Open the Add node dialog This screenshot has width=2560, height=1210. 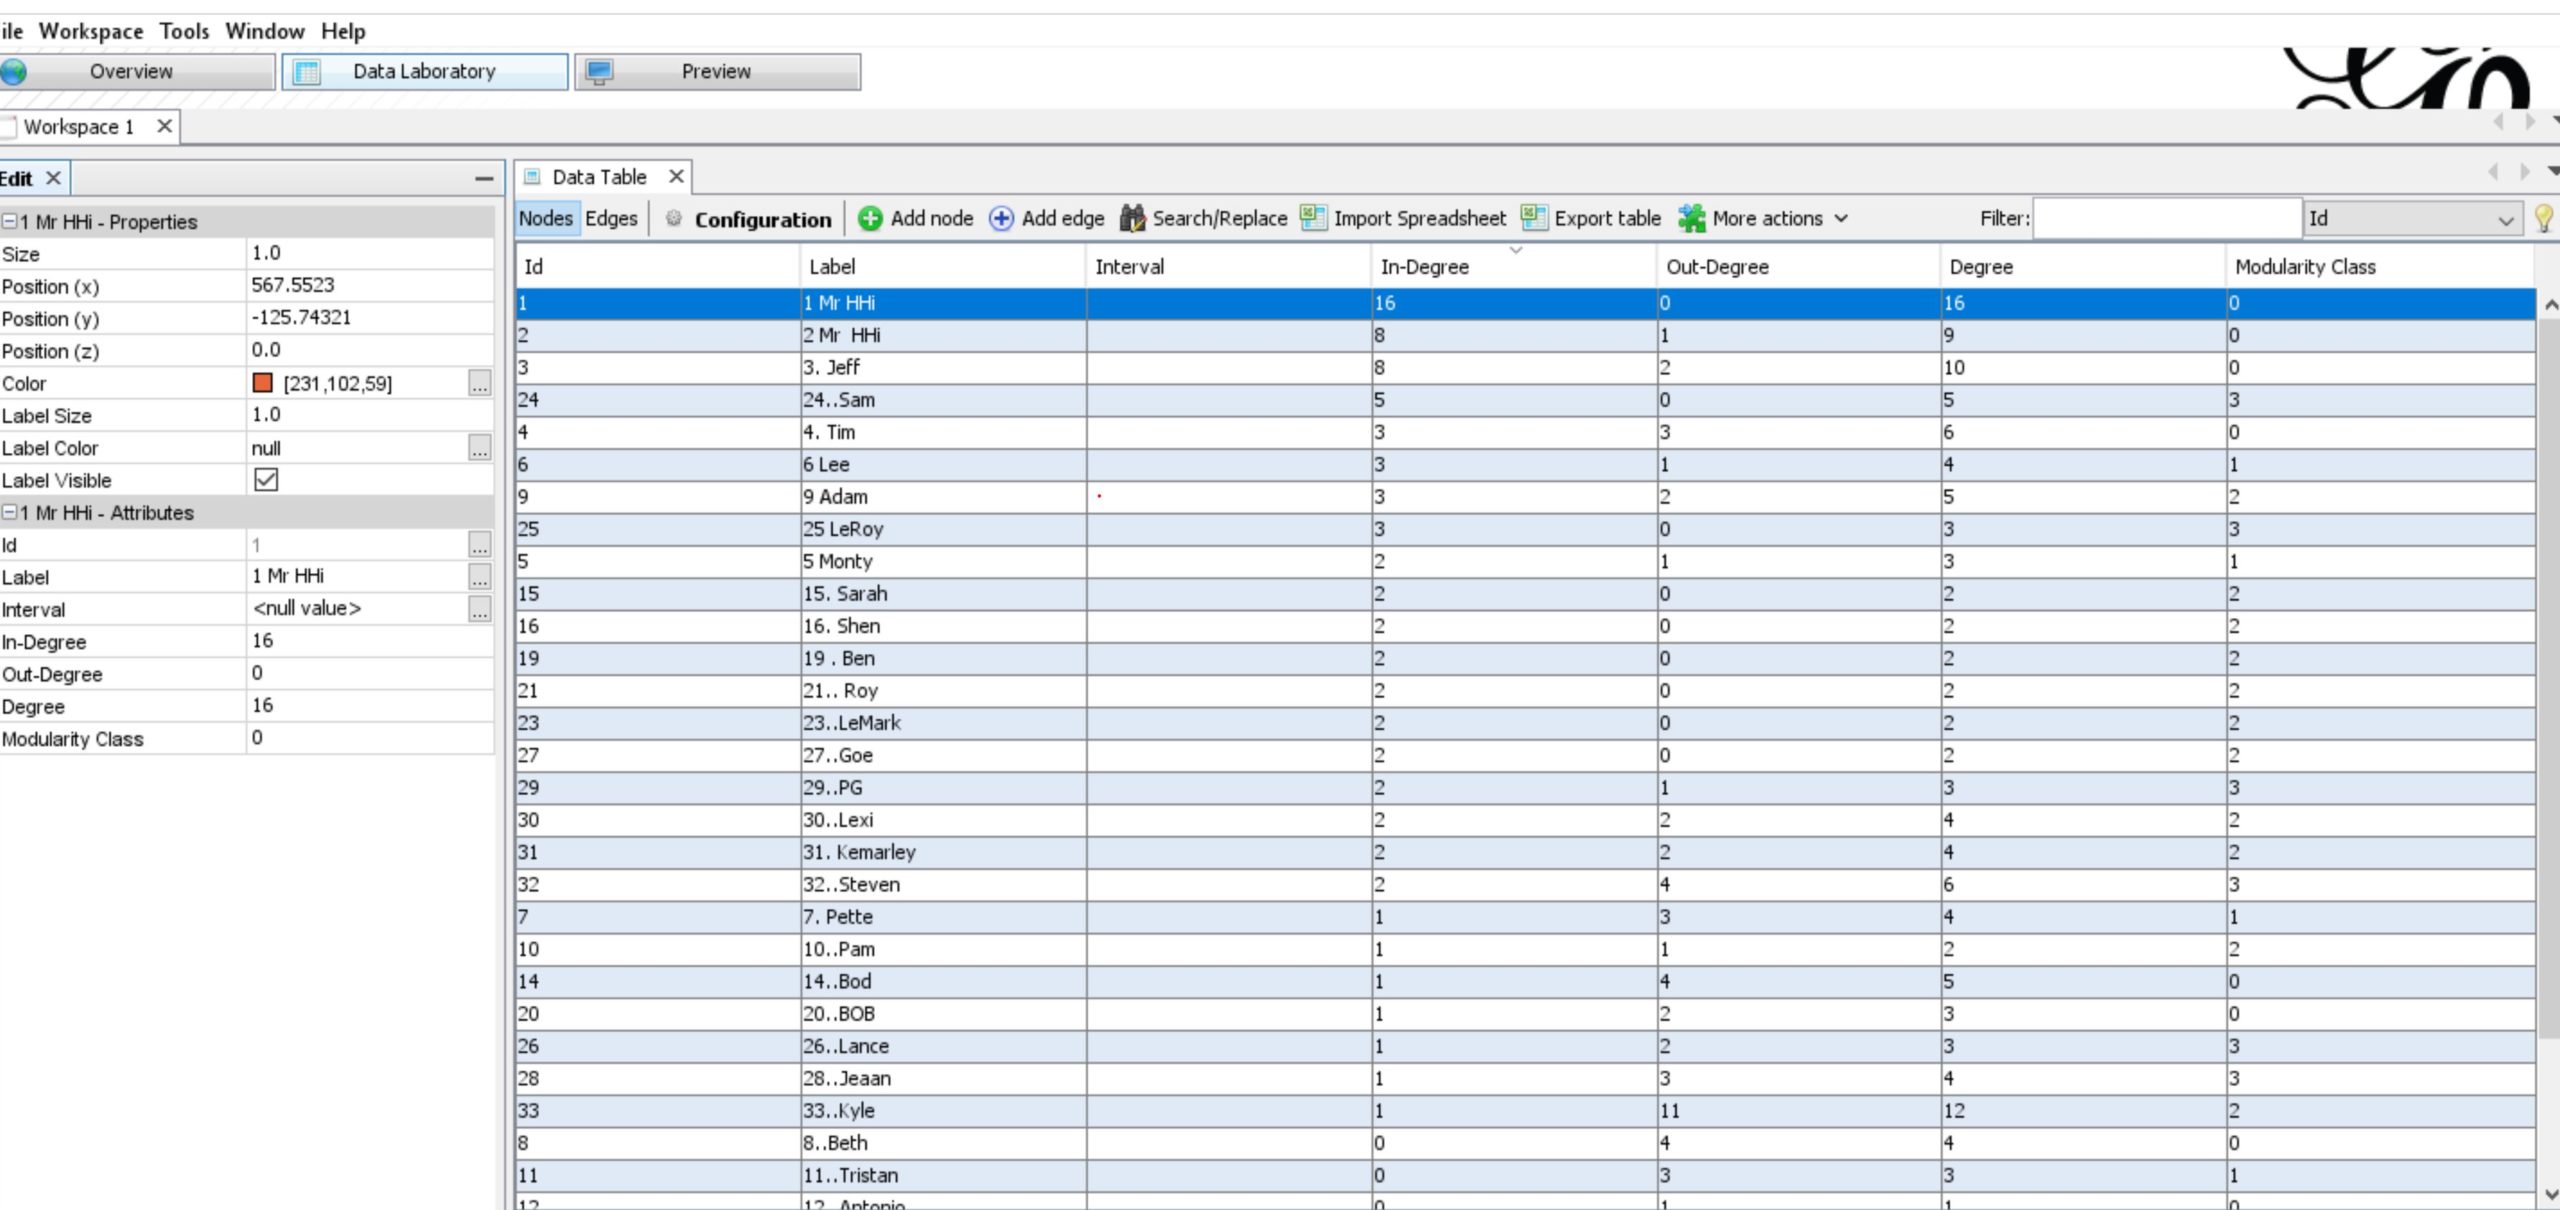coord(917,218)
